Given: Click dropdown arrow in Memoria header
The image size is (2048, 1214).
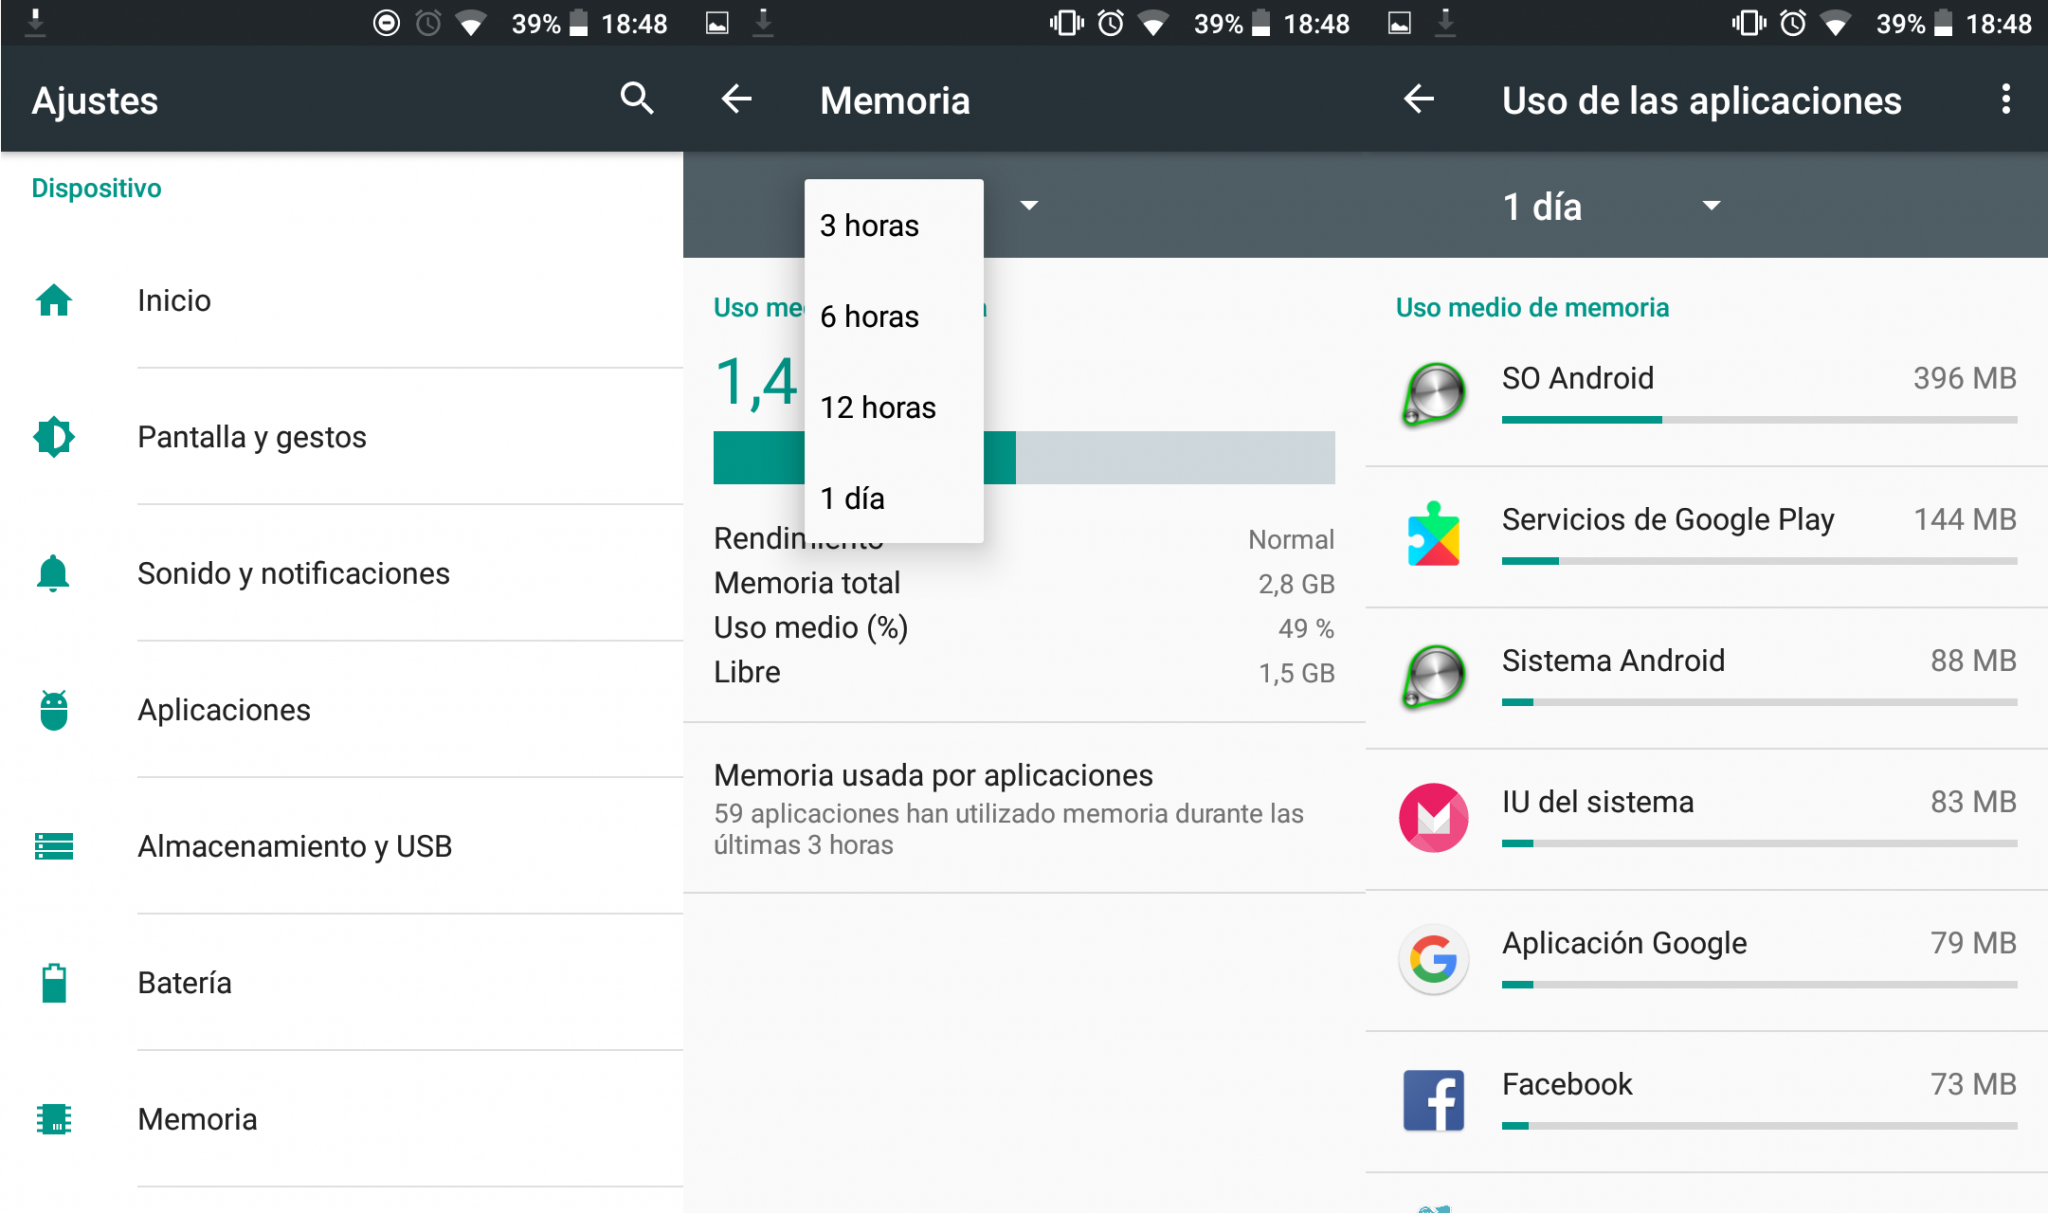Looking at the screenshot, I should pos(1029,206).
